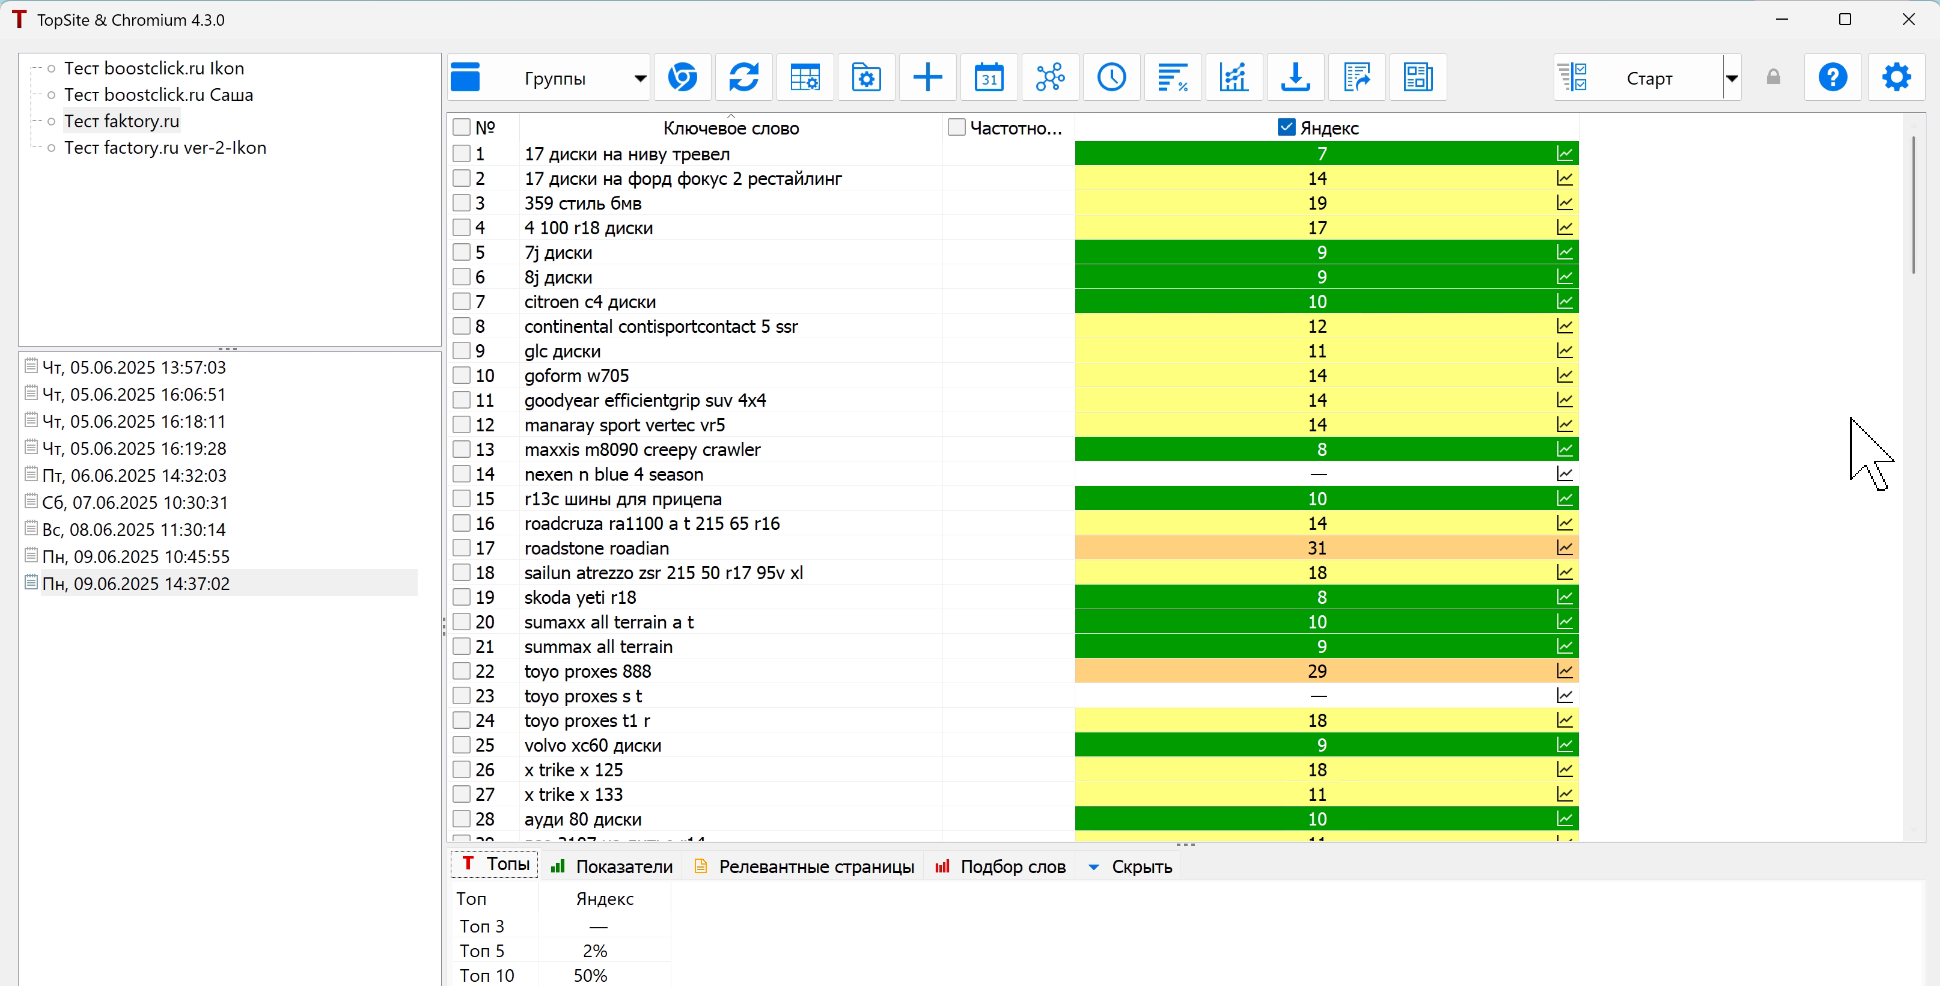Tick checkbox for row 15 'r13c шины для прицепа'

click(x=461, y=498)
